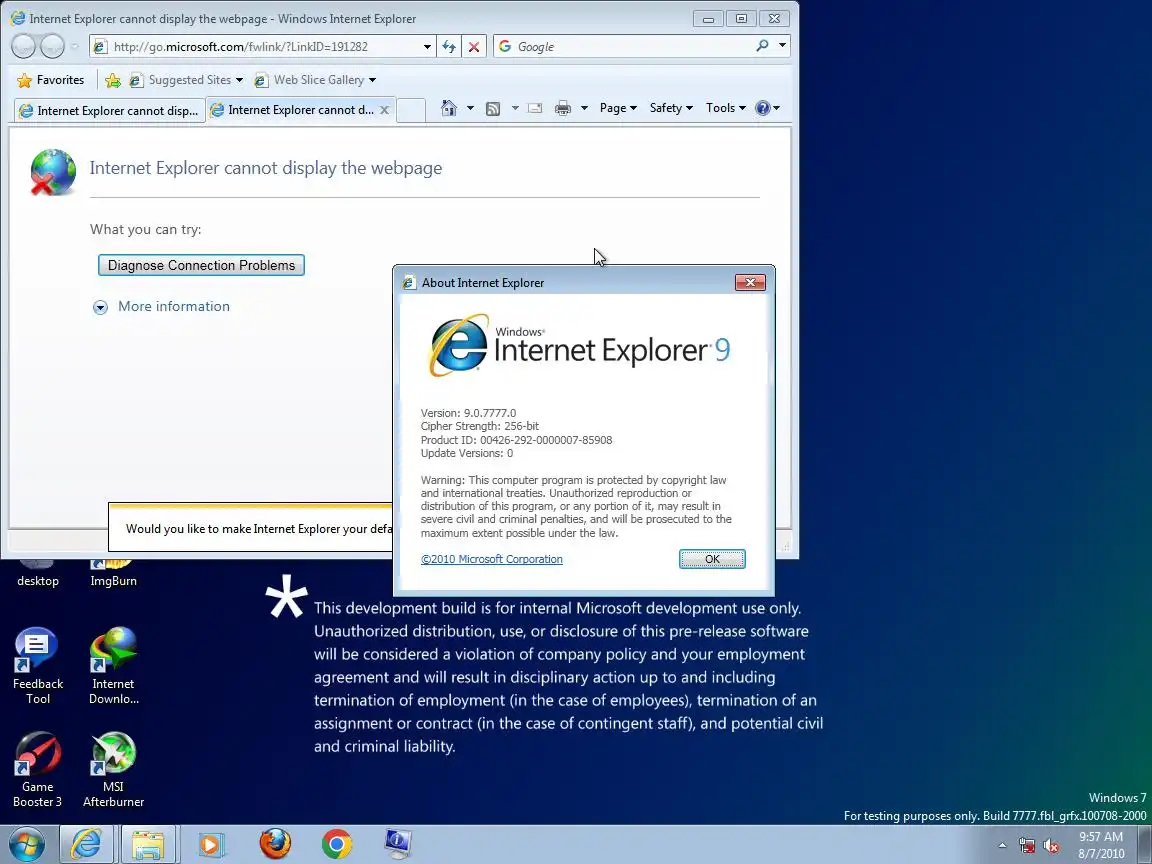Open the search provider dropdown arrow
Viewport: 1152px width, 864px height.
pyautogui.click(x=782, y=46)
